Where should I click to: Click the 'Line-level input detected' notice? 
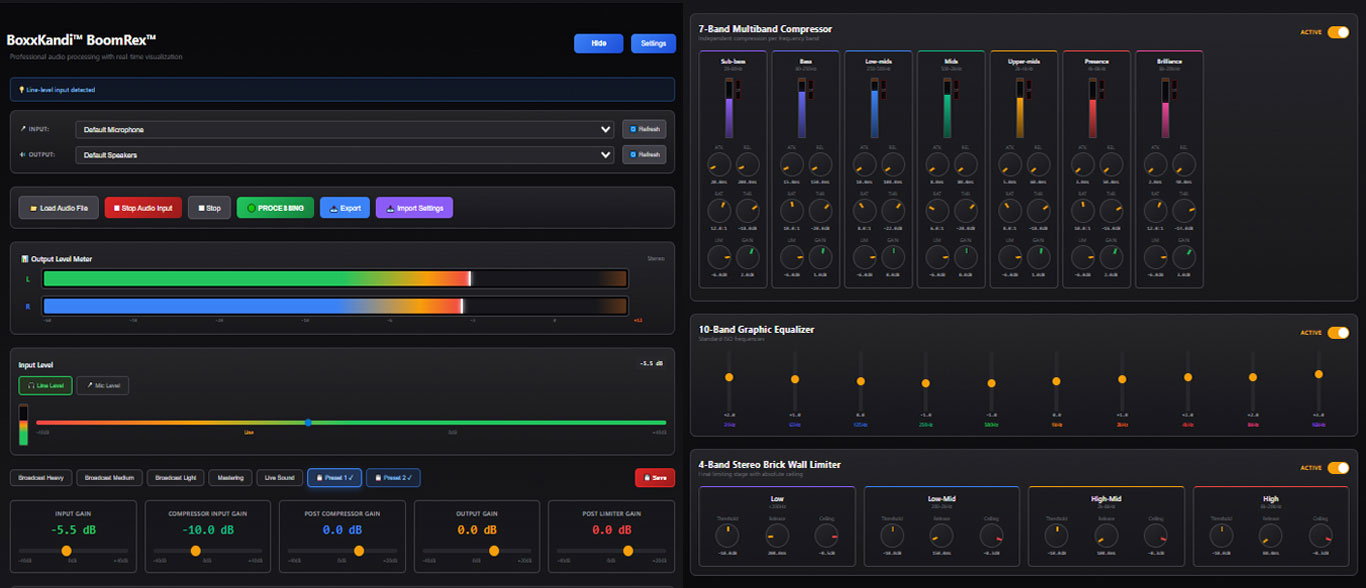pyautogui.click(x=342, y=90)
